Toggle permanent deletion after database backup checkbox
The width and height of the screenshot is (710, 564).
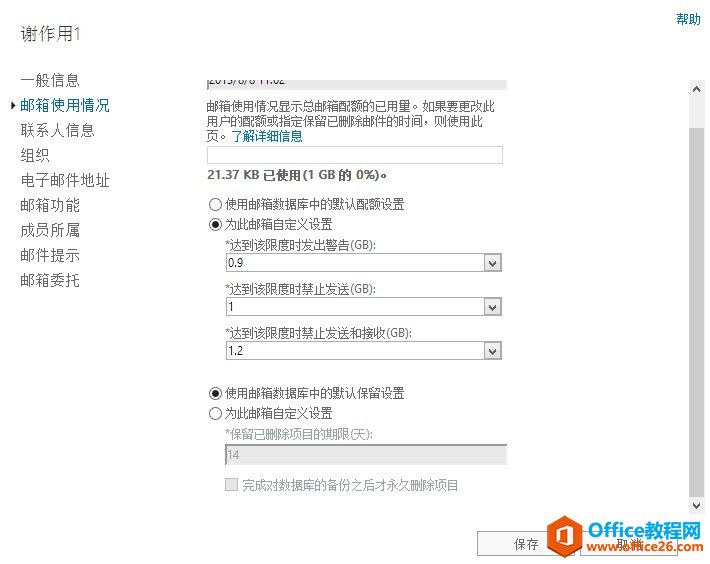[232, 485]
